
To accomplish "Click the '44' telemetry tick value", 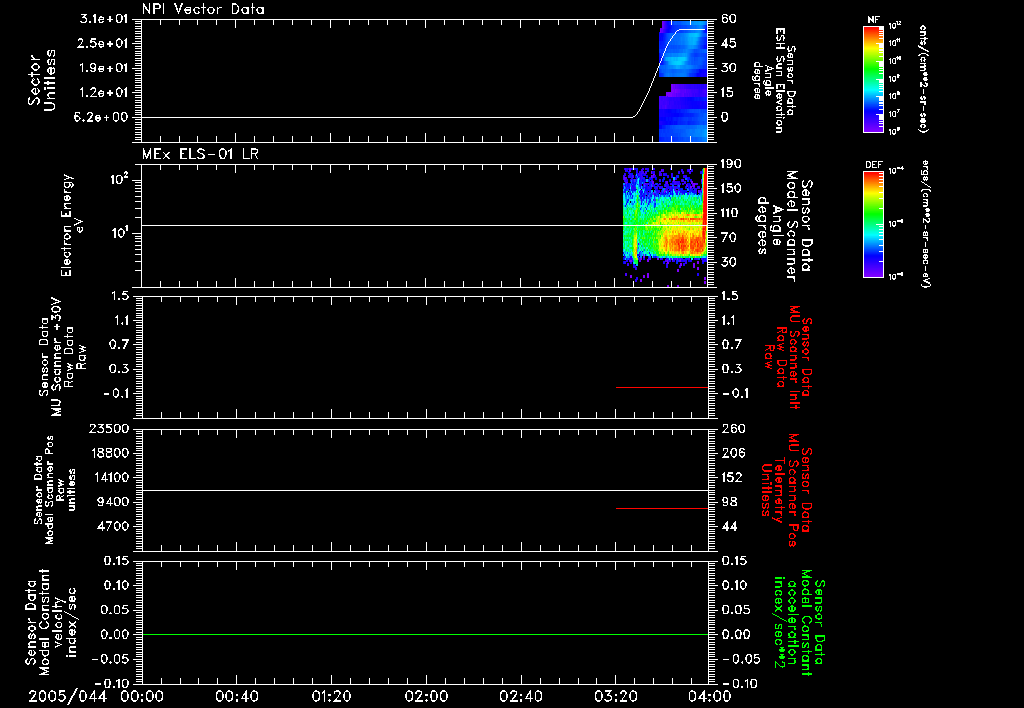I will click(729, 526).
